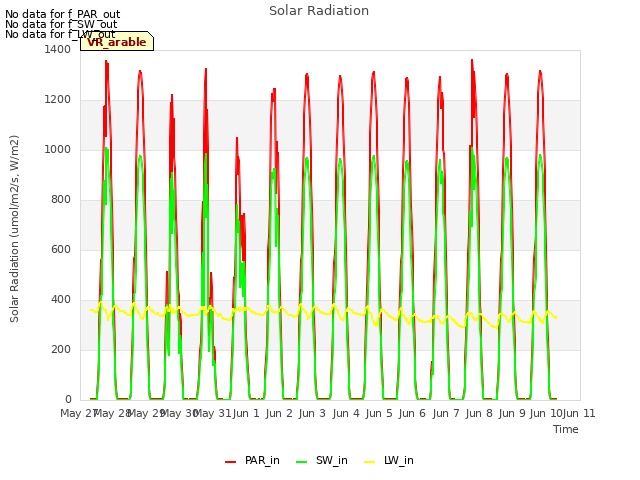
Task: Click the Jun 8 x-axis tick label
Action: point(479,413)
